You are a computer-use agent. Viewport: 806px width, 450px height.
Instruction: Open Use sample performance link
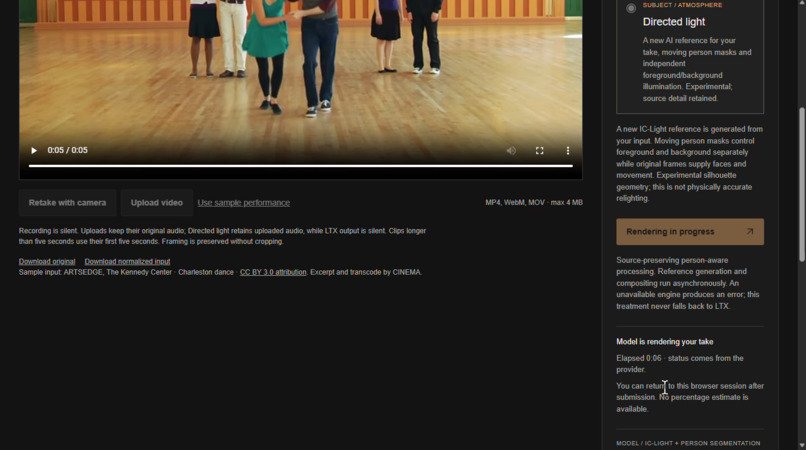click(x=244, y=203)
